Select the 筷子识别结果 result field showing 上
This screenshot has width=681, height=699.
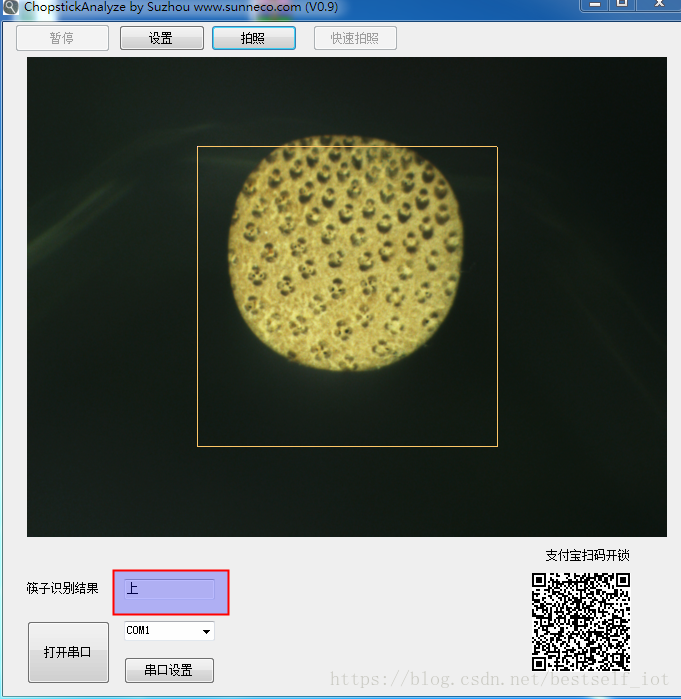169,589
